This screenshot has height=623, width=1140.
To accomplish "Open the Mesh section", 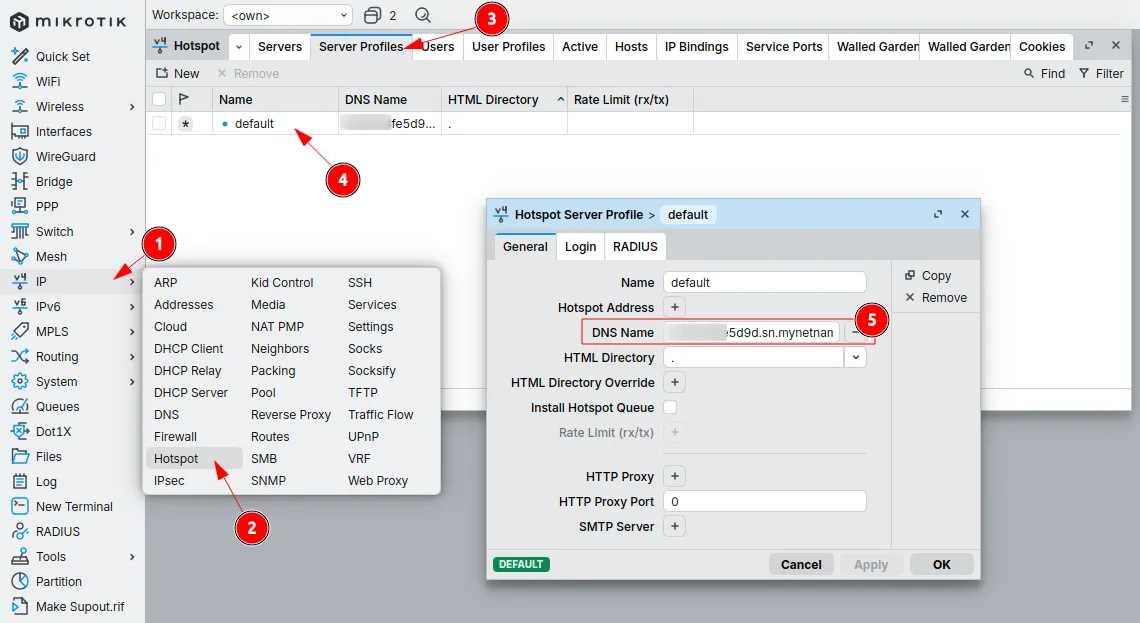I will click(51, 257).
